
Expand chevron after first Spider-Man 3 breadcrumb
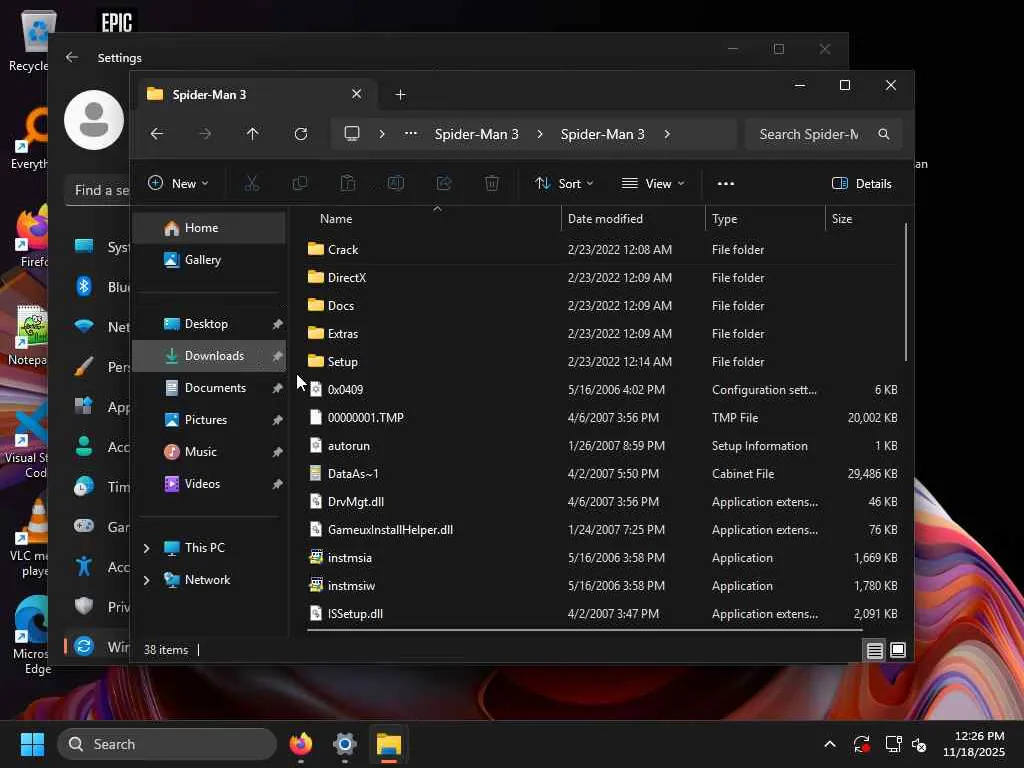coord(540,134)
